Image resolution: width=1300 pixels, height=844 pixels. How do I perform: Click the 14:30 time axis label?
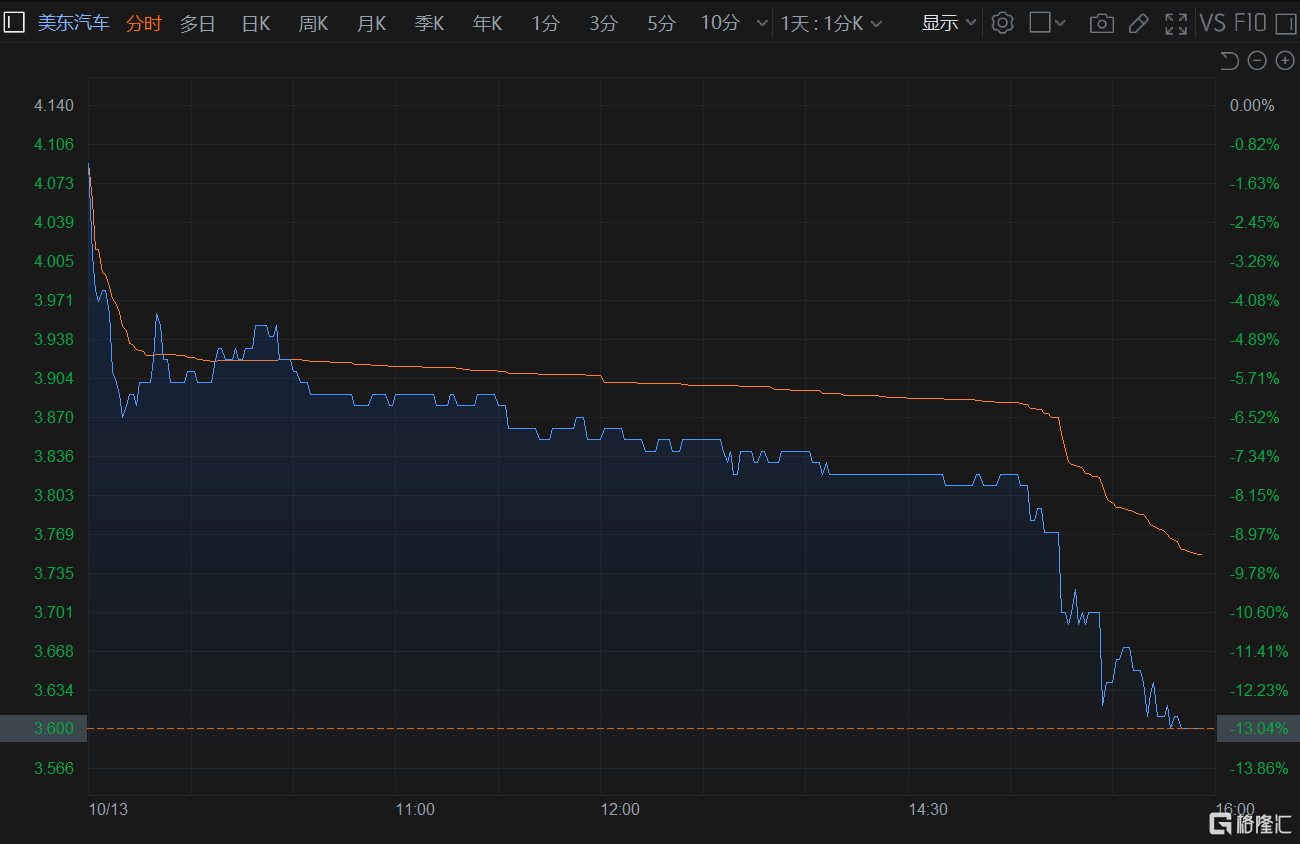click(928, 809)
